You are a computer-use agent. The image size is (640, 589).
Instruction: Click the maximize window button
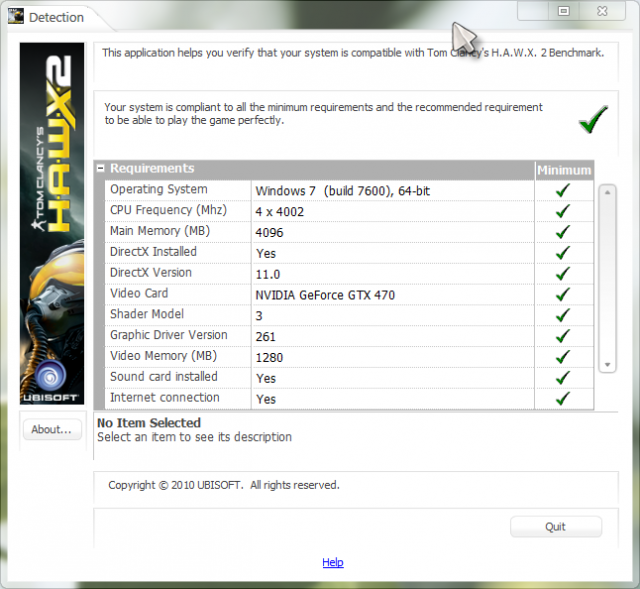tap(564, 11)
